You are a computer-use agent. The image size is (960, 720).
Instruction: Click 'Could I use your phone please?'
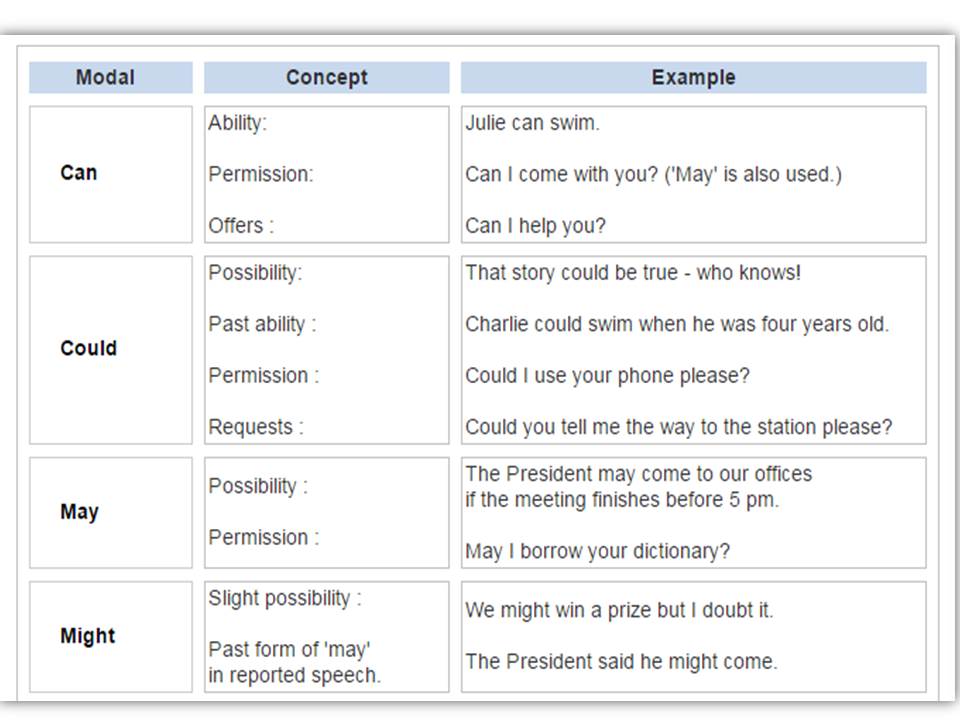click(x=607, y=376)
